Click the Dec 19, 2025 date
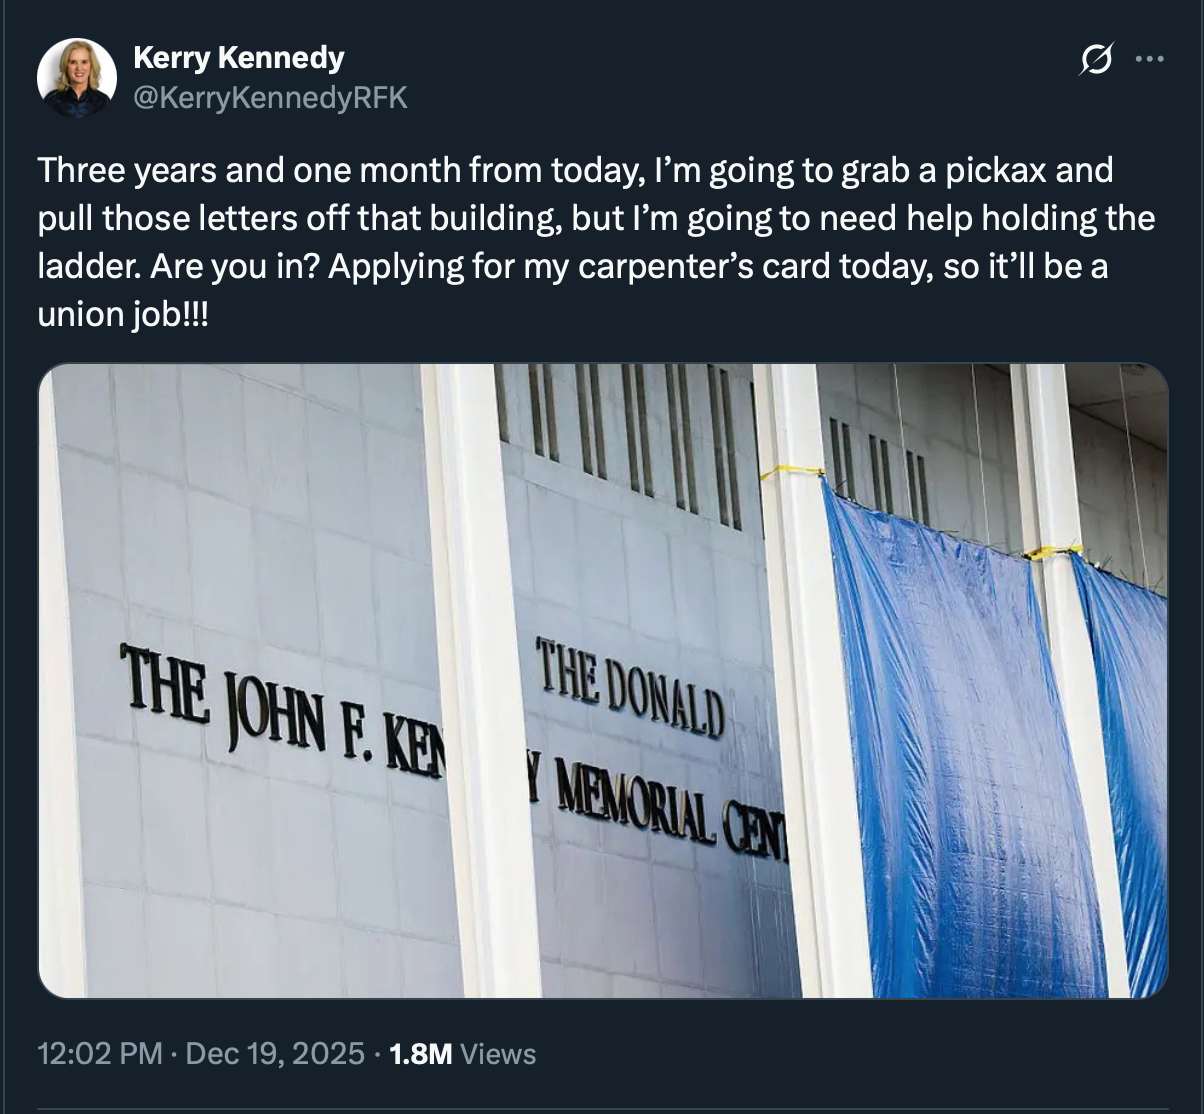Screen dimensions: 1204x1114 (x=275, y=1053)
